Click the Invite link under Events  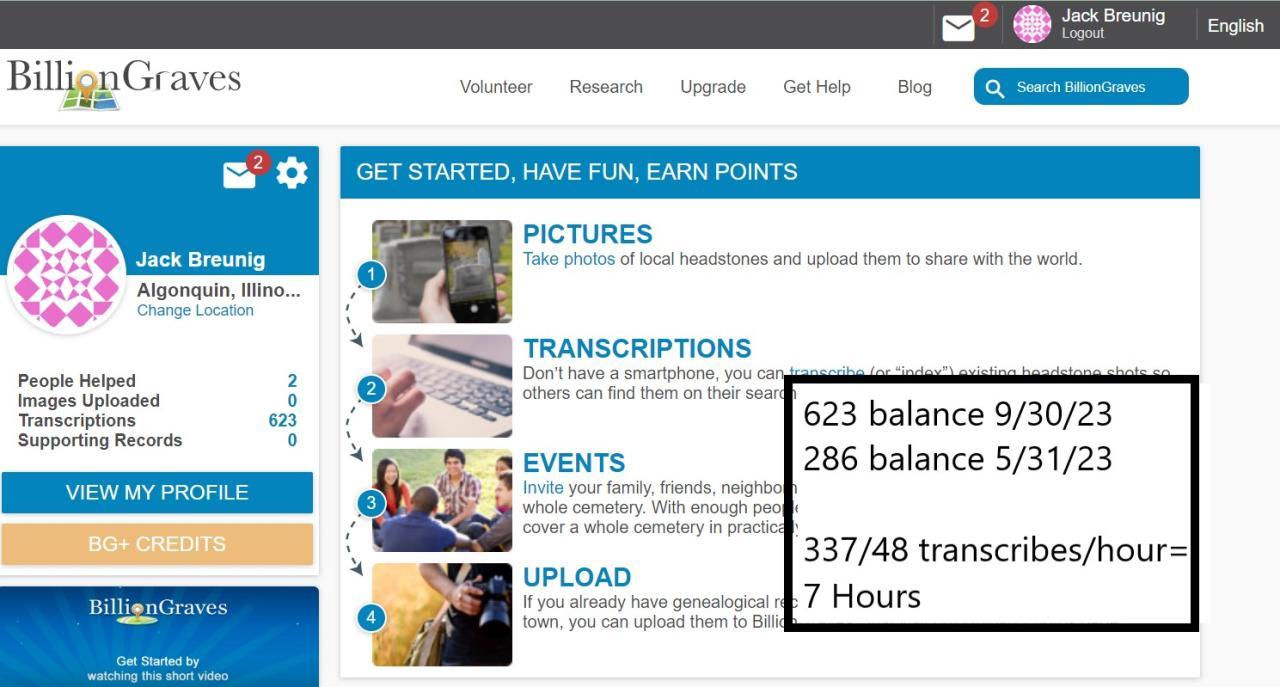coord(543,488)
